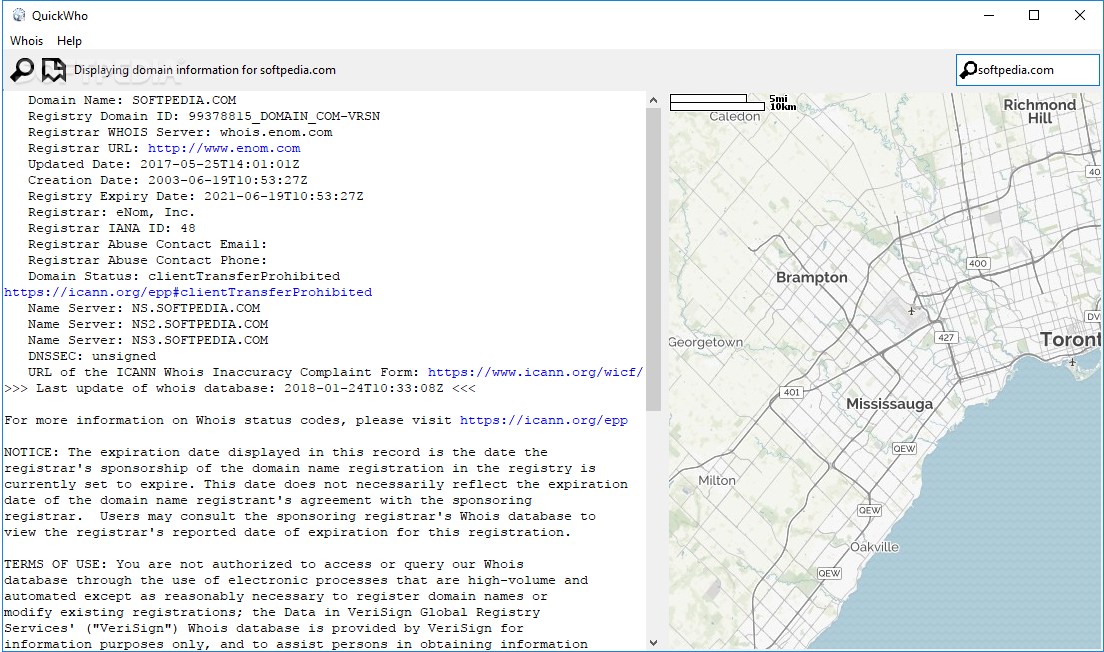Click the vertical scrollbar thumb of whois text
Screen dimensions: 1104x652
[x=653, y=259]
